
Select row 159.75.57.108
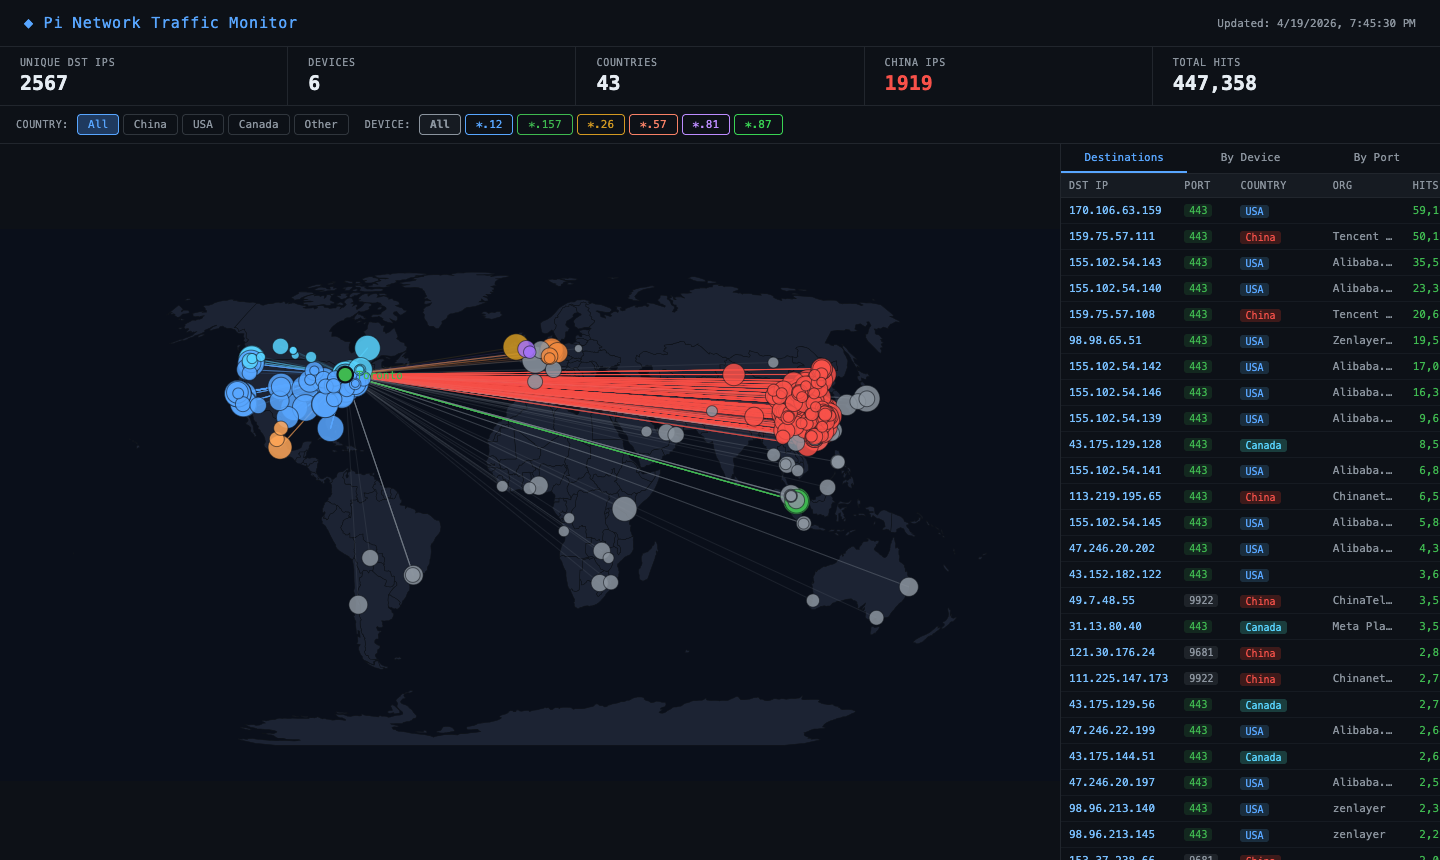[x=1250, y=315]
